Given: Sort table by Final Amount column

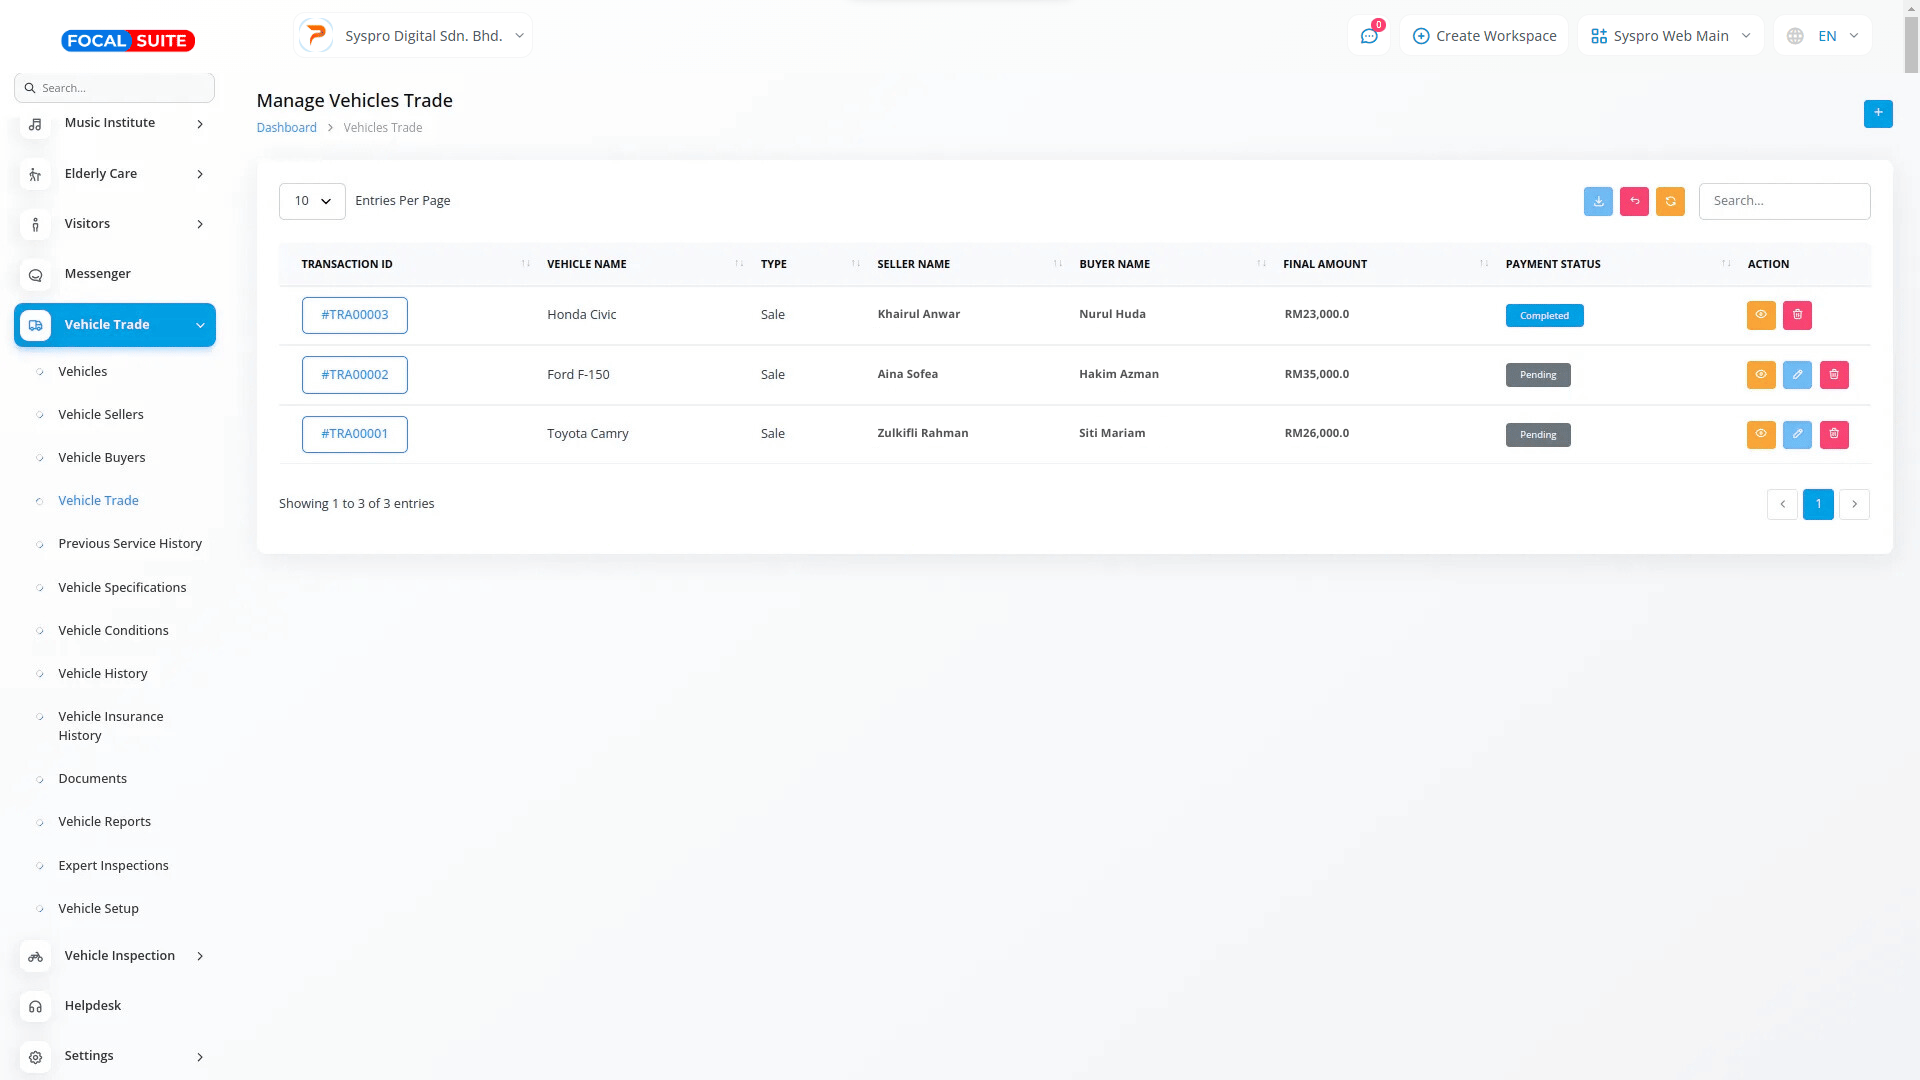Looking at the screenshot, I should point(1325,264).
